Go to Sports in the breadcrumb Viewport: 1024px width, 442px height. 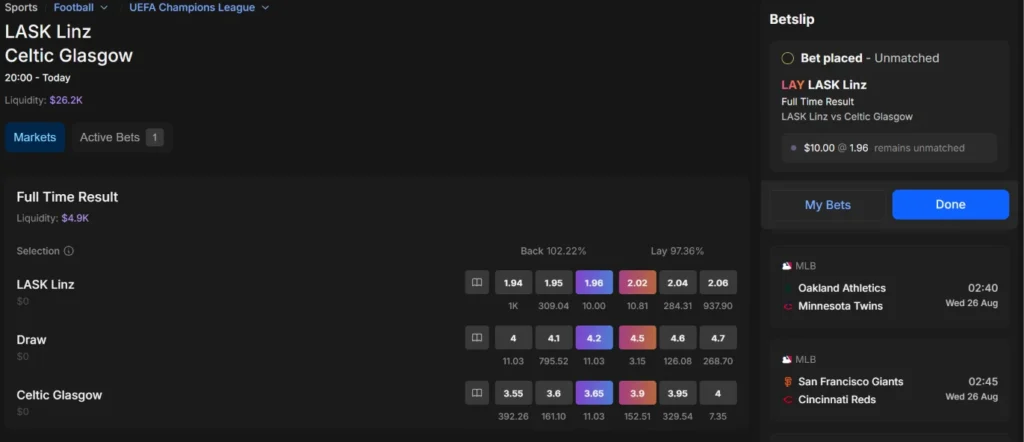(21, 7)
